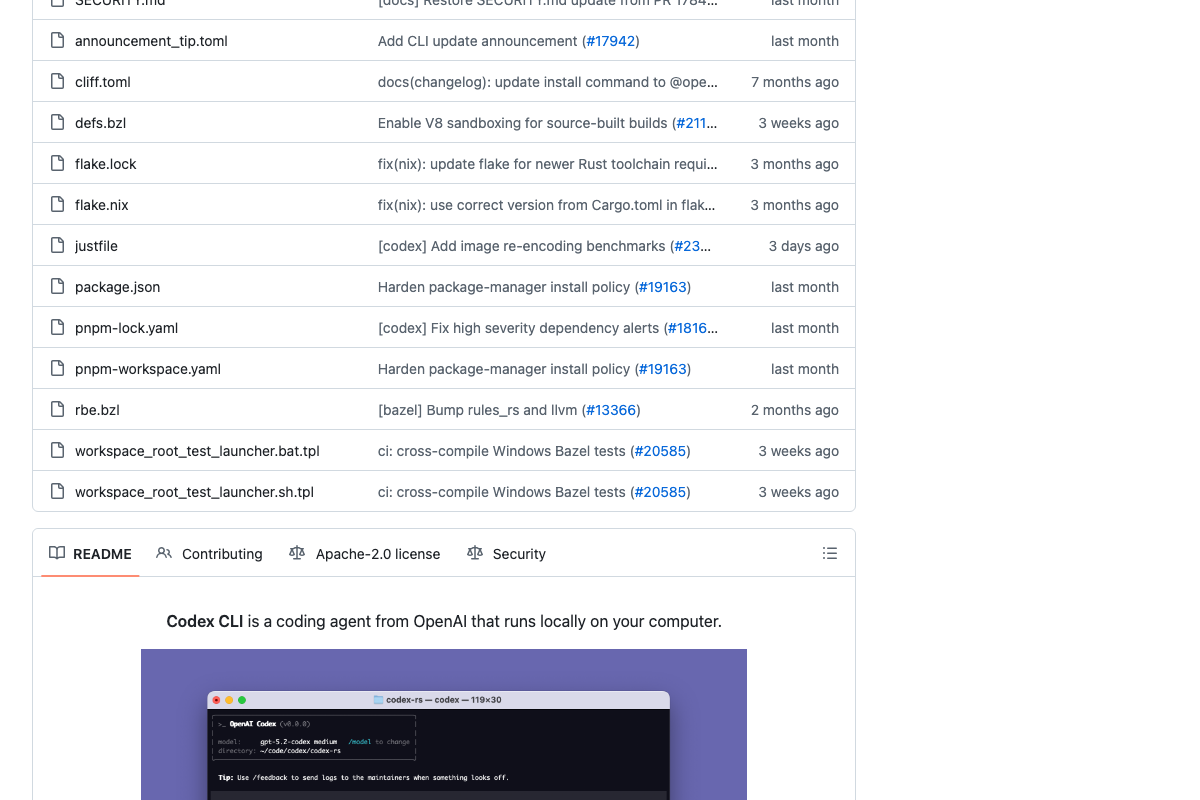This screenshot has height=800, width=1200.
Task: Open 'ci: cross-compile Windows Bazel tests' in bat.tpl row
Action: pos(501,451)
